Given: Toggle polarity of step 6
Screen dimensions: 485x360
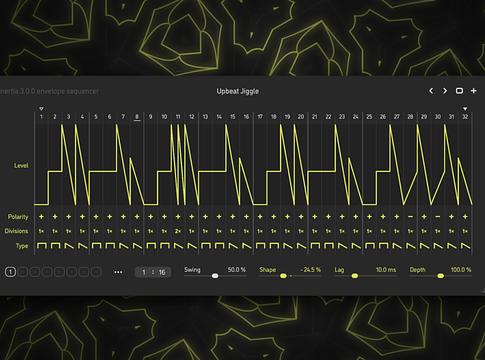Looking at the screenshot, I should (110, 217).
